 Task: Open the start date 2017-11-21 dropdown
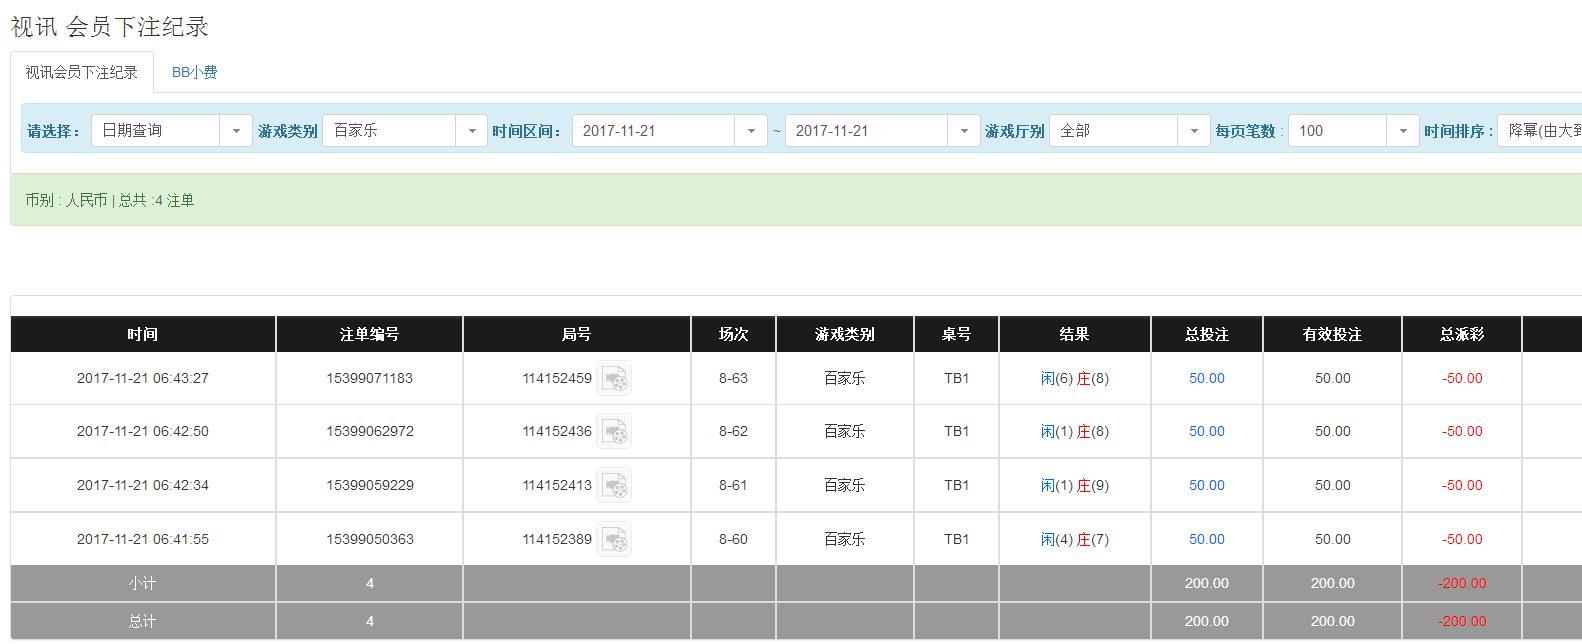point(669,131)
